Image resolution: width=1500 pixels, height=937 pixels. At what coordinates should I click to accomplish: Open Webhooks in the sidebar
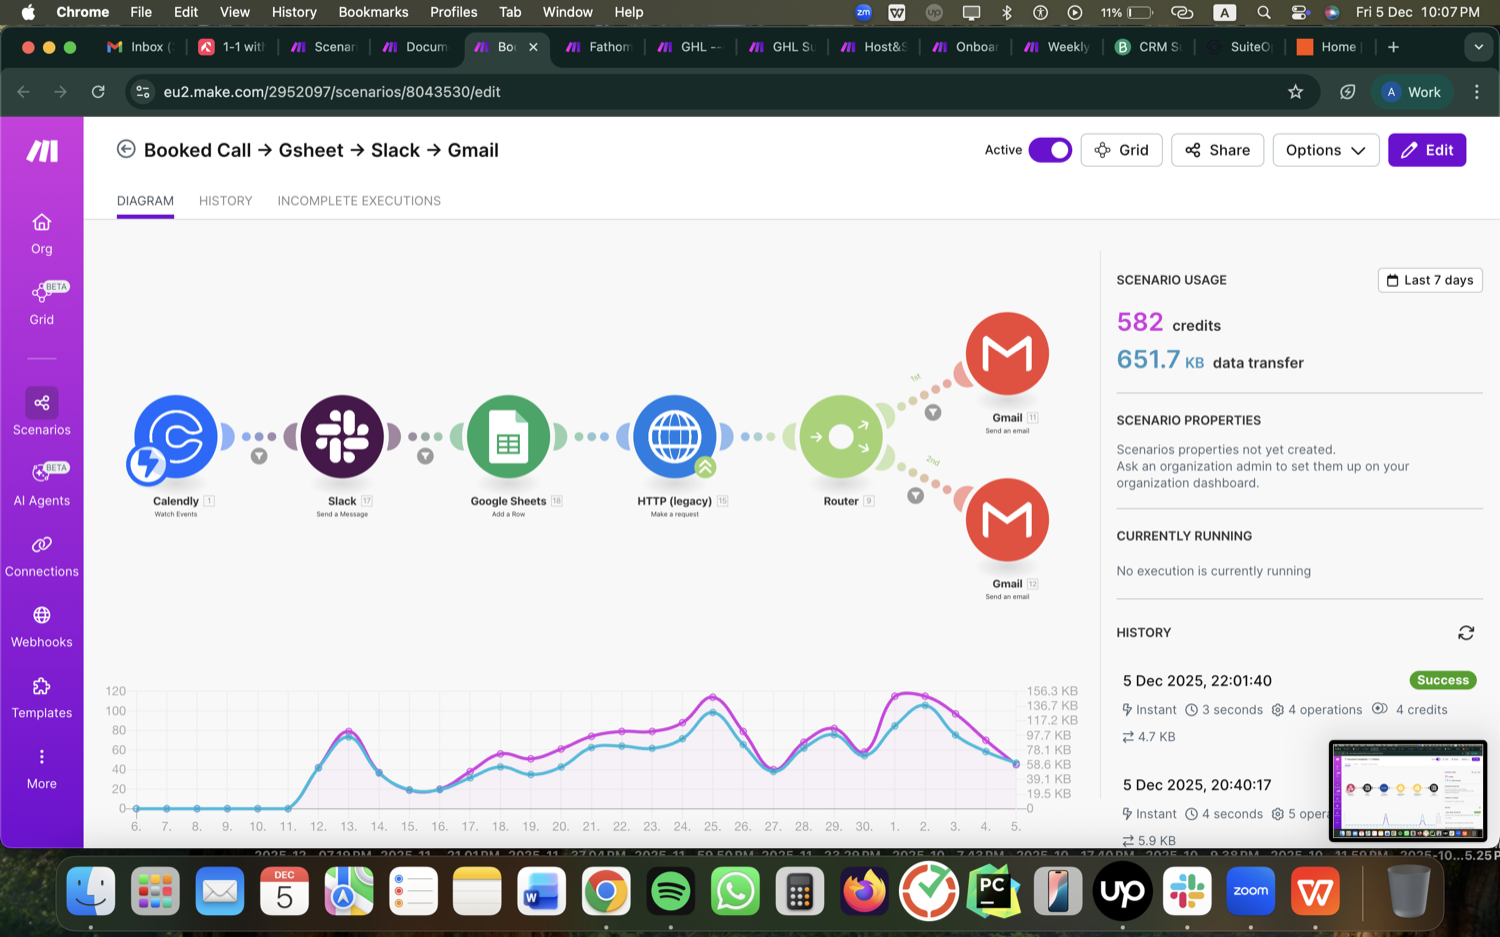tap(42, 627)
